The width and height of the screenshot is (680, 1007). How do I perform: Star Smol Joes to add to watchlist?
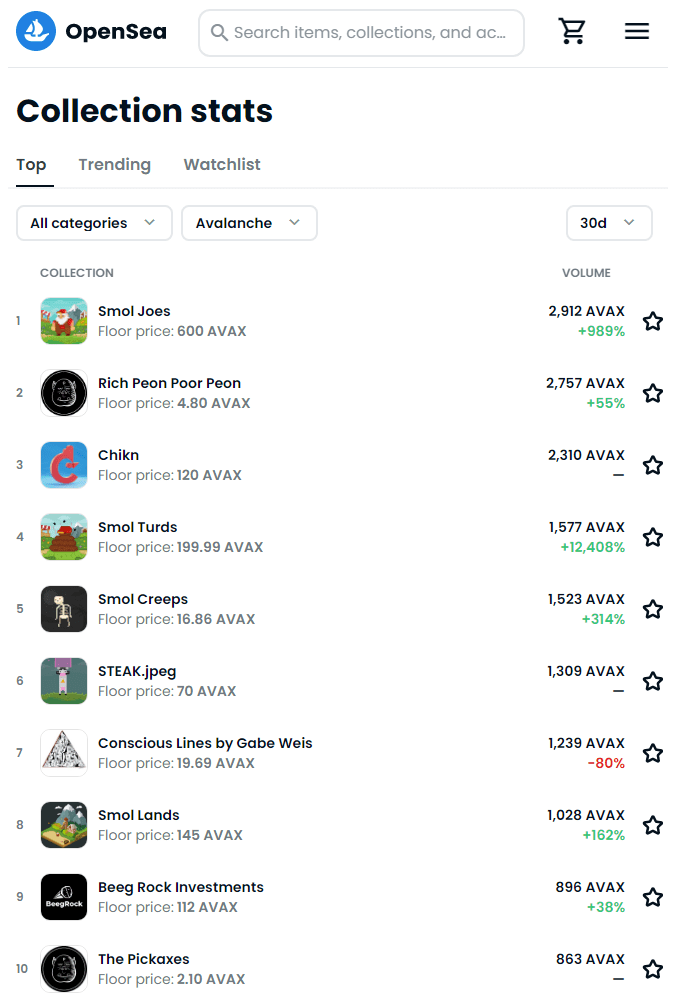point(653,321)
